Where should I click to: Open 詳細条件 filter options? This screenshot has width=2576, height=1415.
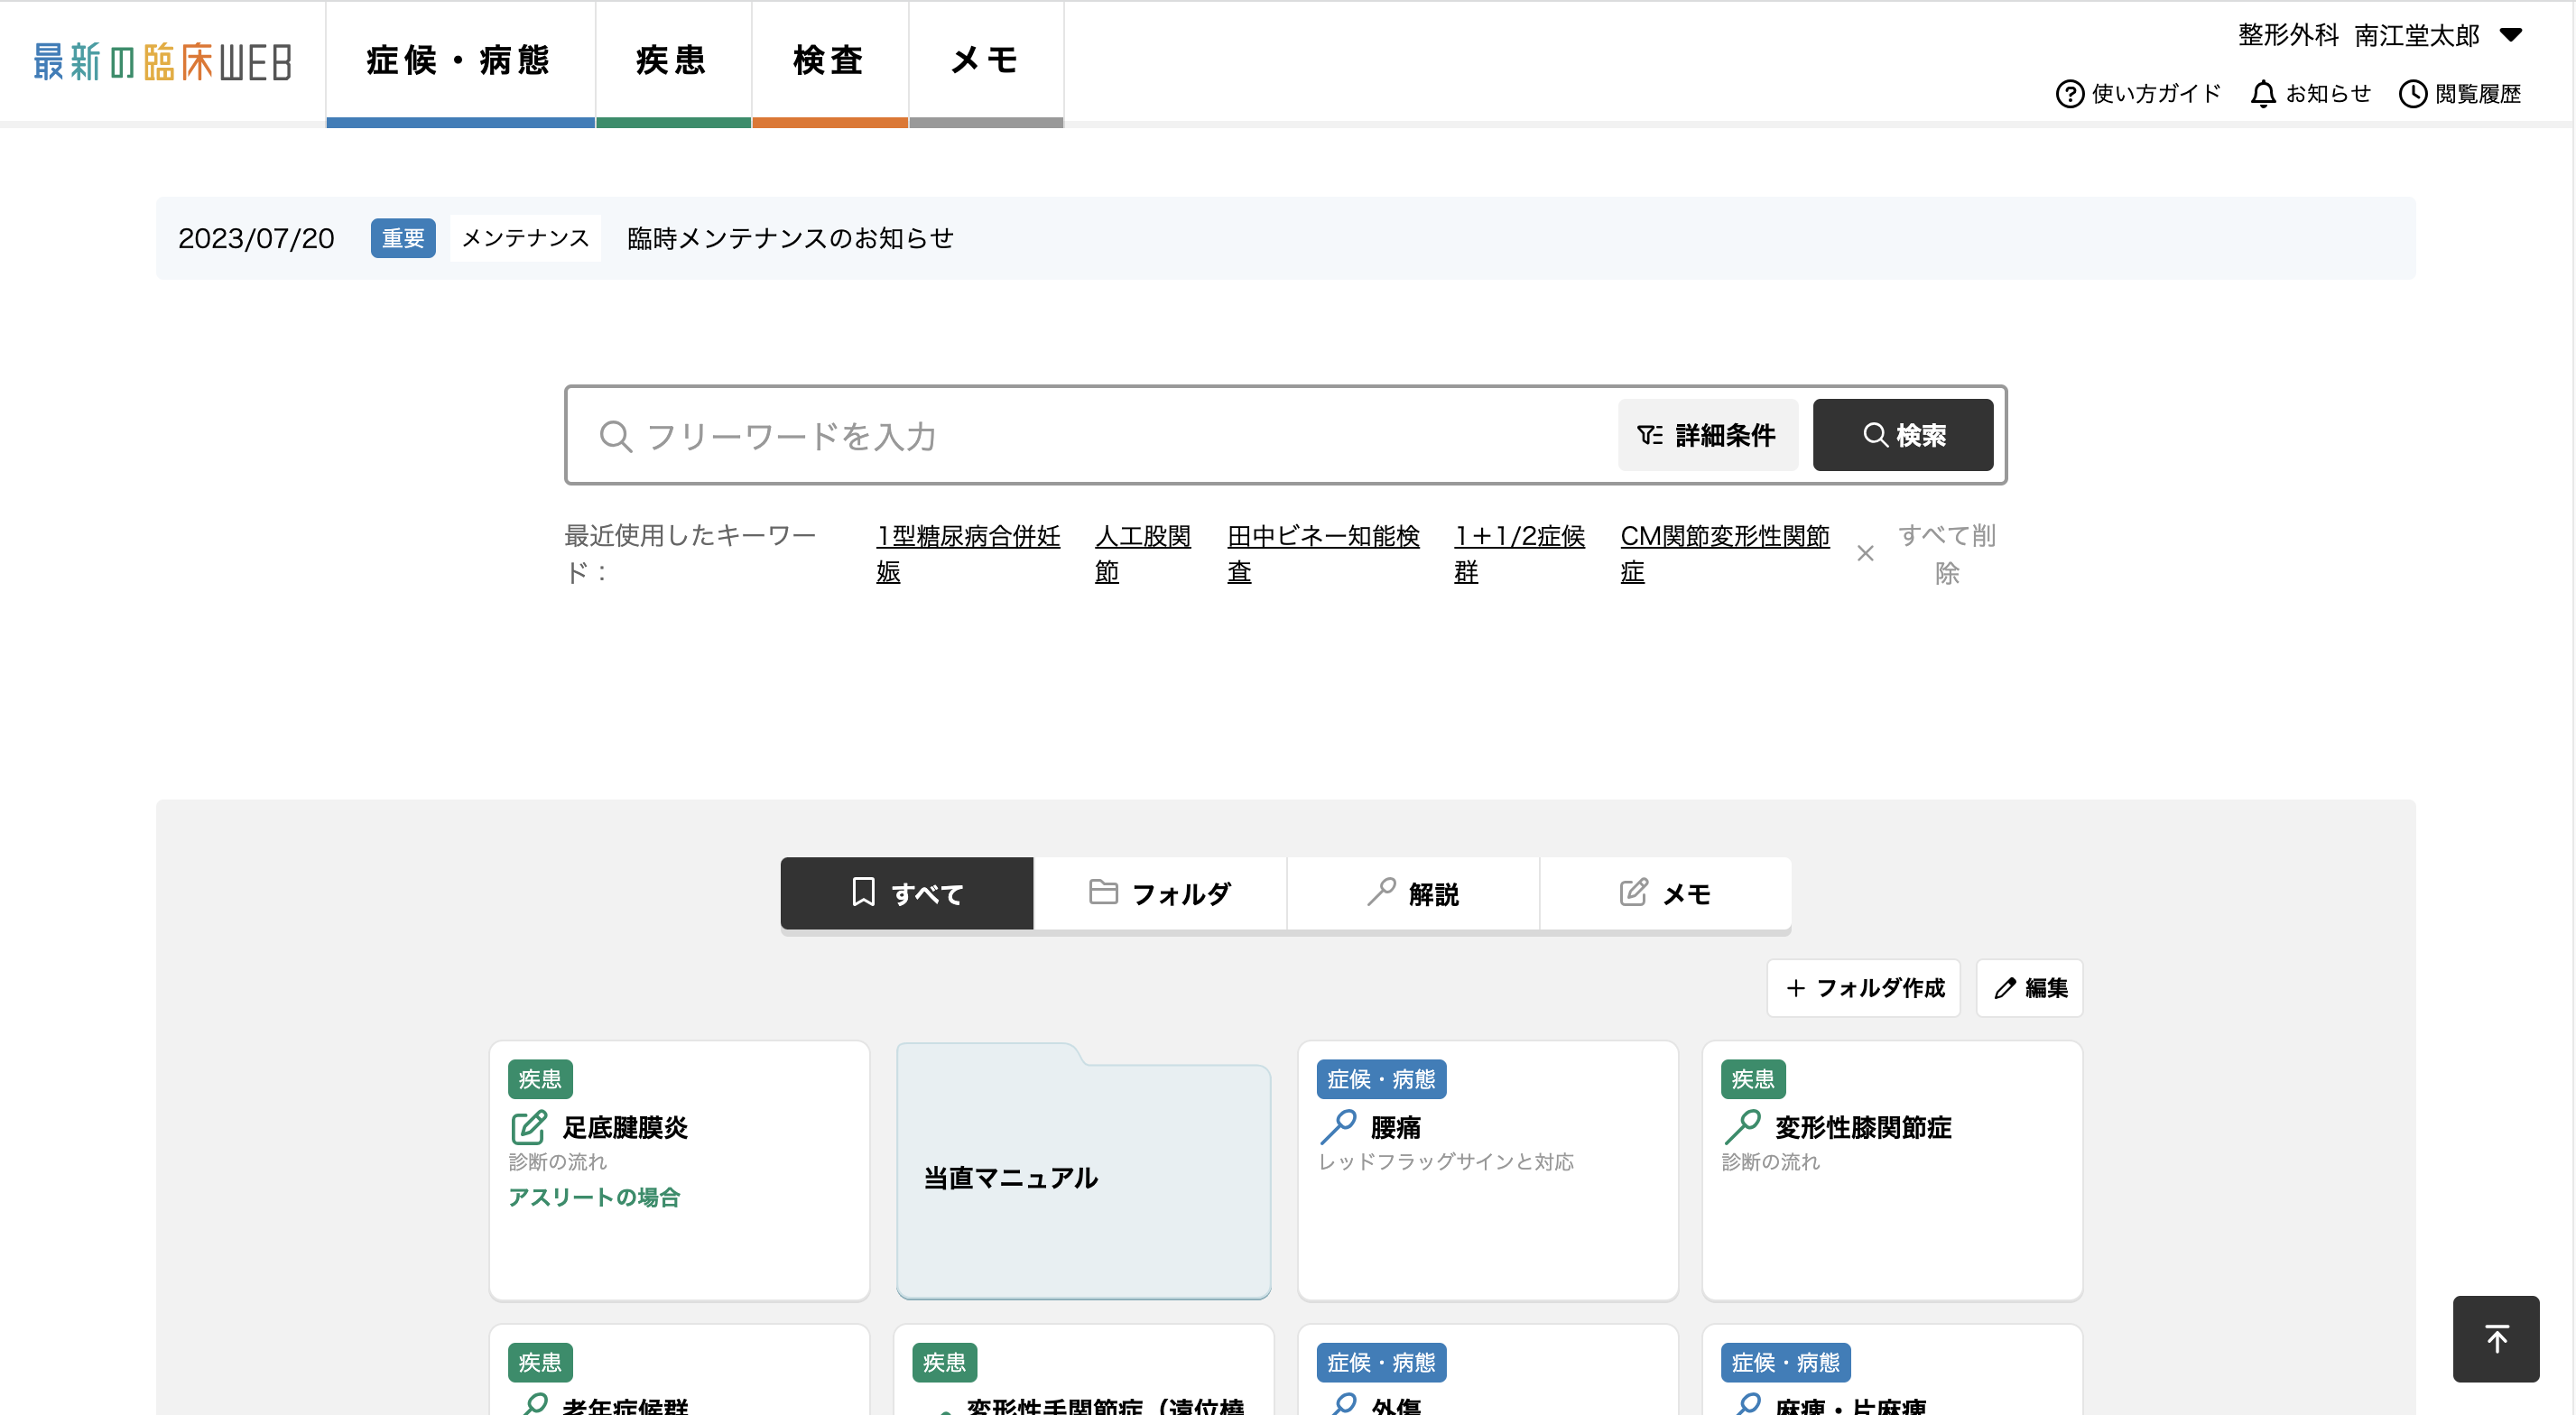(x=1707, y=435)
